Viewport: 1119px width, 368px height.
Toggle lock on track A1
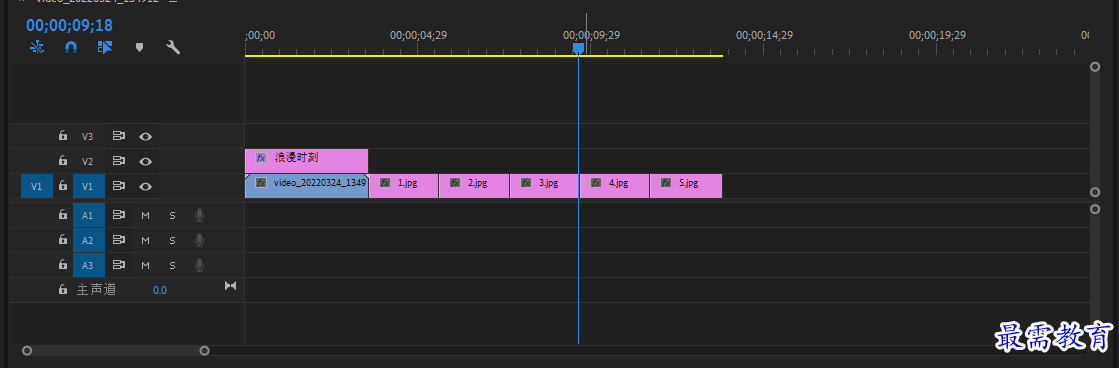63,215
